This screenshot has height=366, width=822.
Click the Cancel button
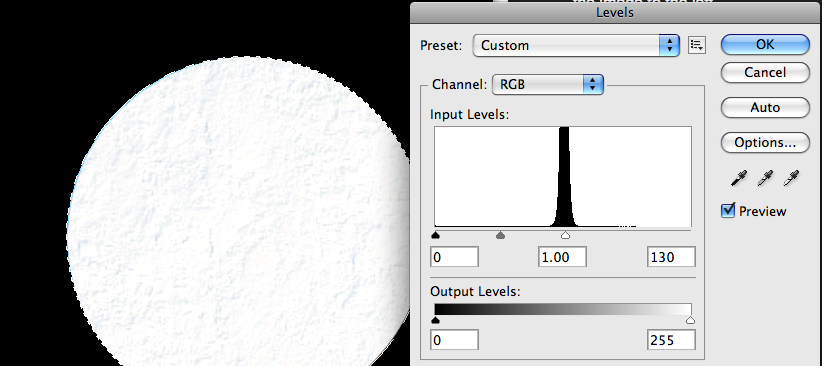765,72
